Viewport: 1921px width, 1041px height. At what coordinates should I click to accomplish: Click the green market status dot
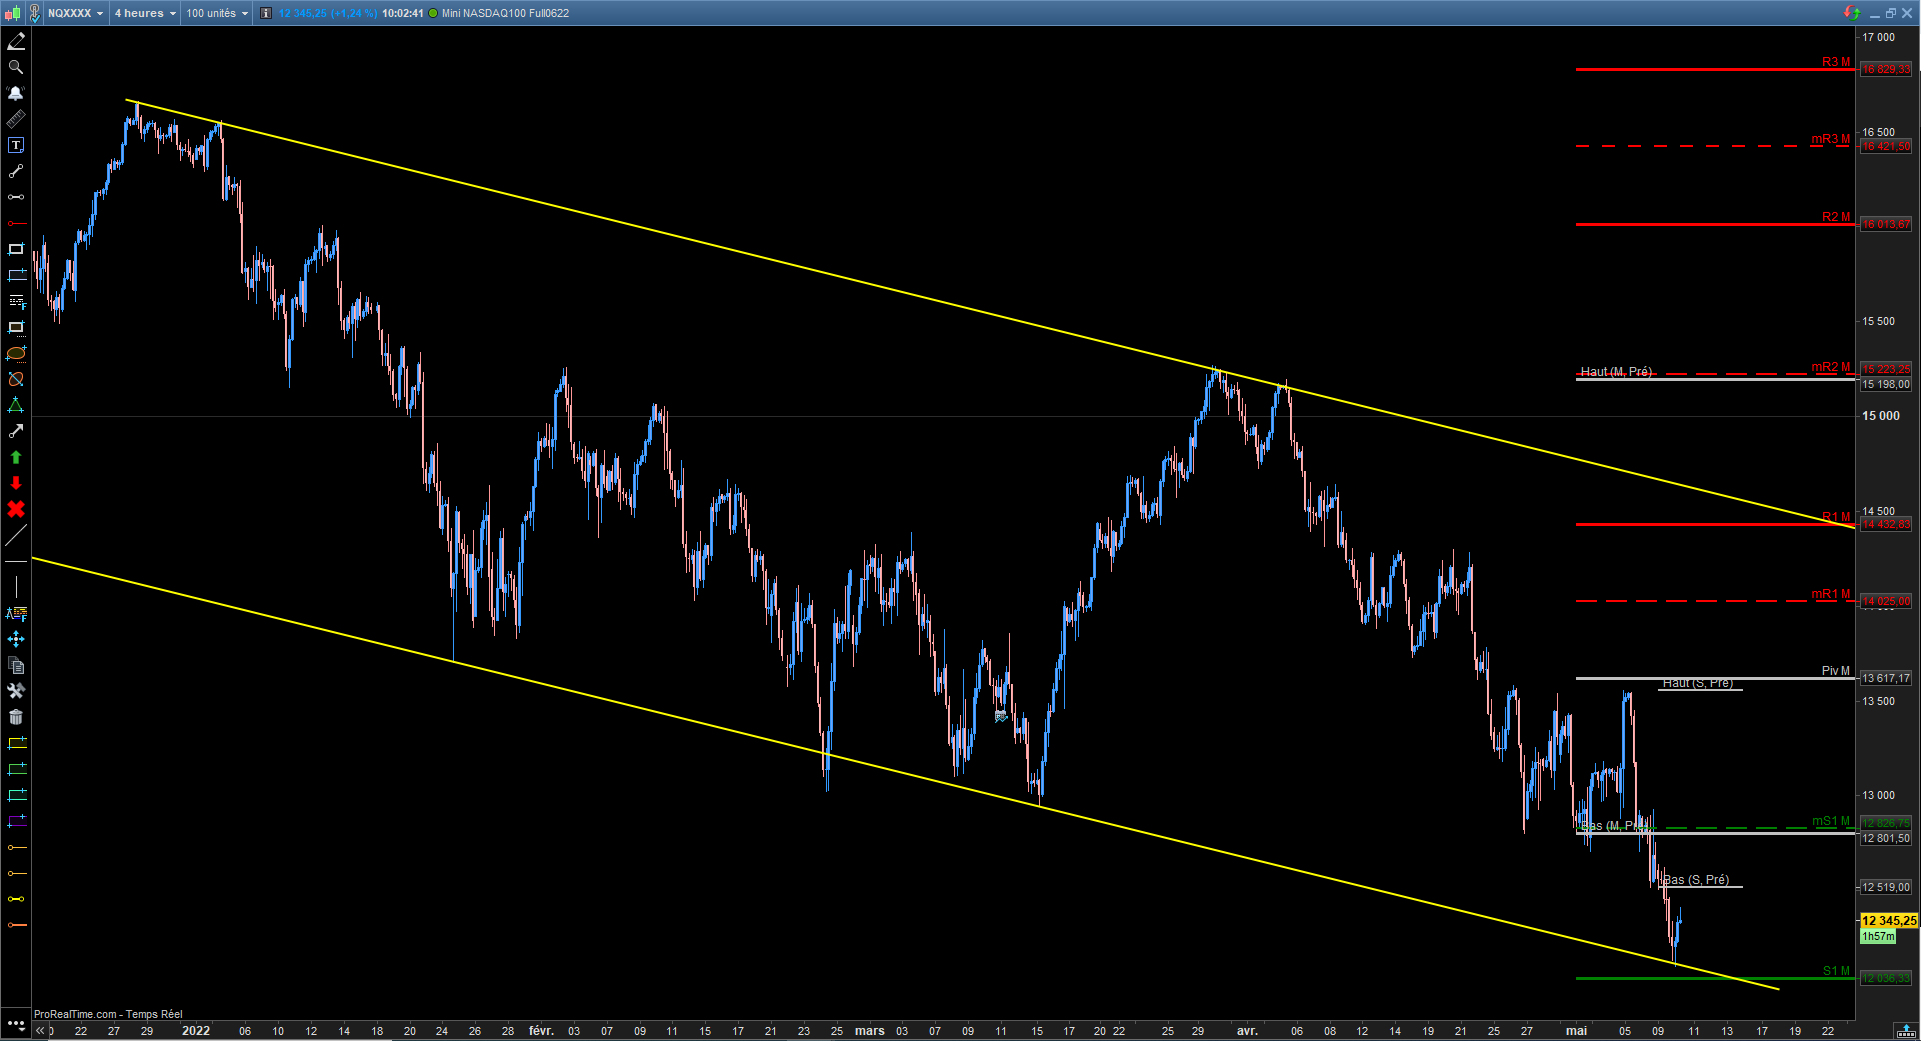pos(433,13)
